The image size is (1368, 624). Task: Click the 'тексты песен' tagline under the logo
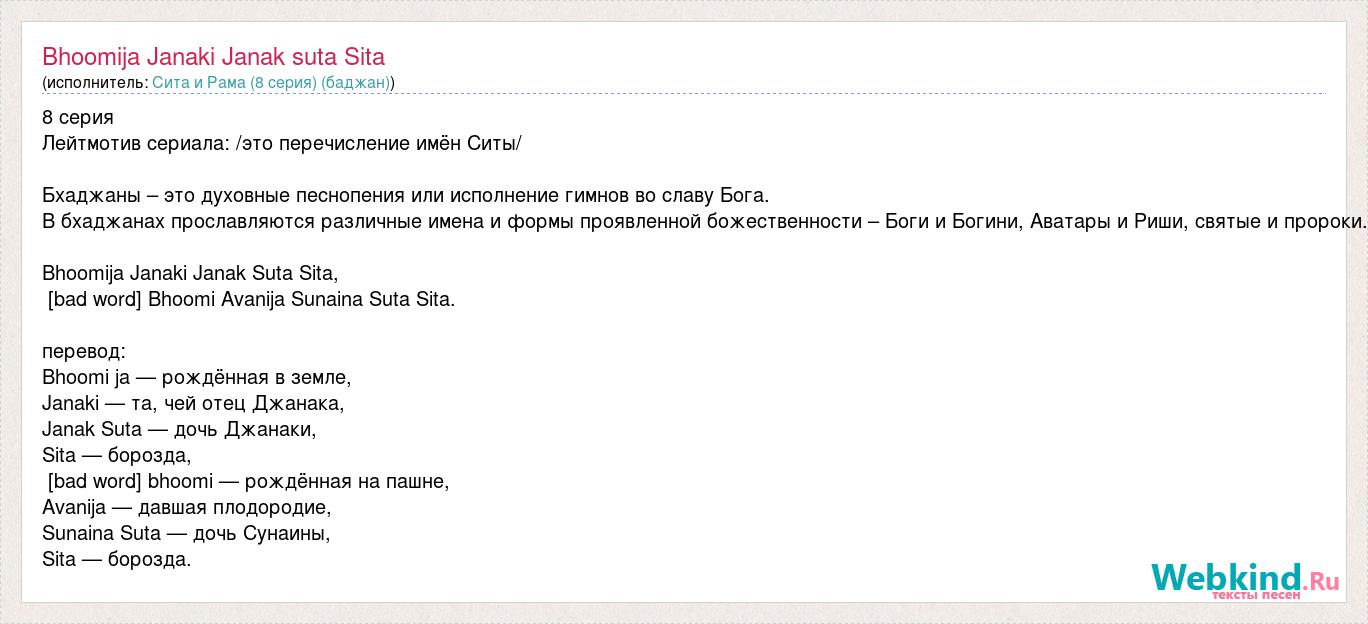click(1256, 595)
